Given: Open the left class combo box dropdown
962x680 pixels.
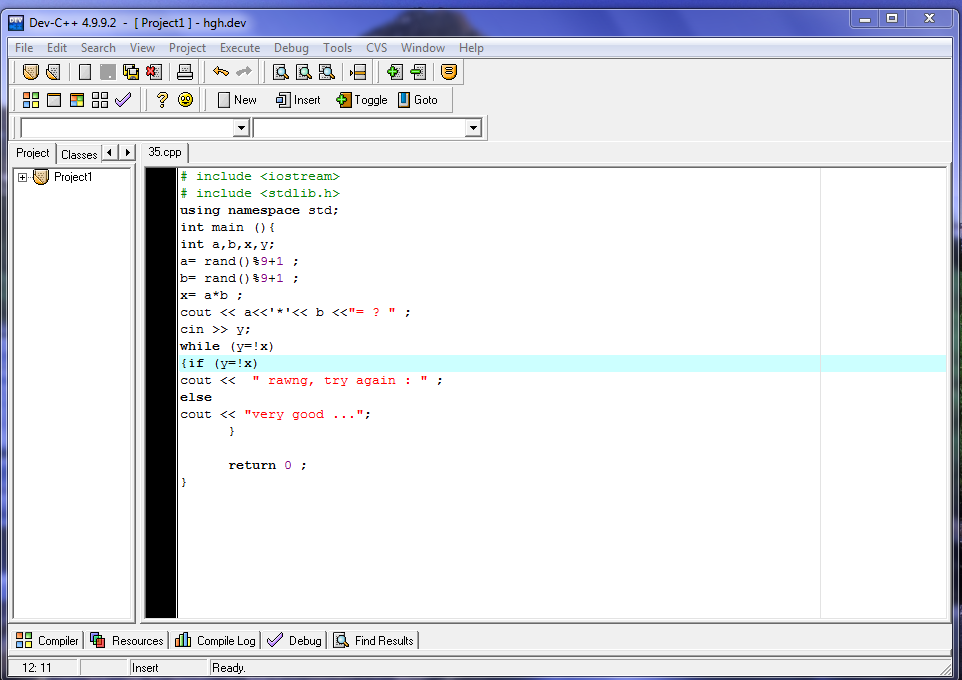Looking at the screenshot, I should pos(240,128).
